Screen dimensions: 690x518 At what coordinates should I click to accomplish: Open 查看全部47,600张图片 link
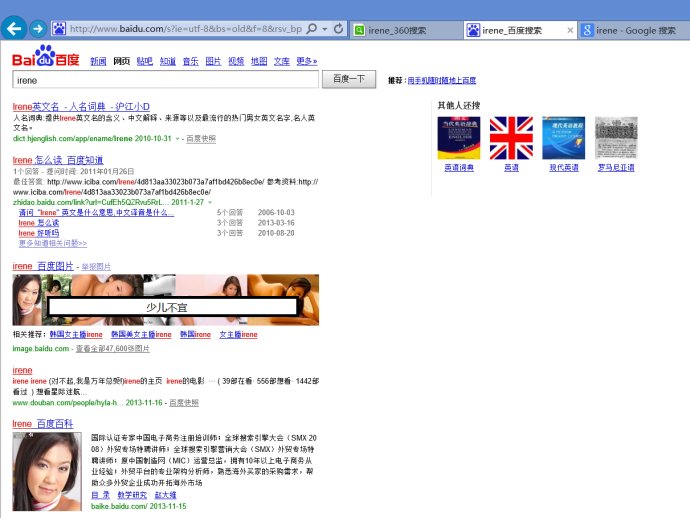(113, 349)
